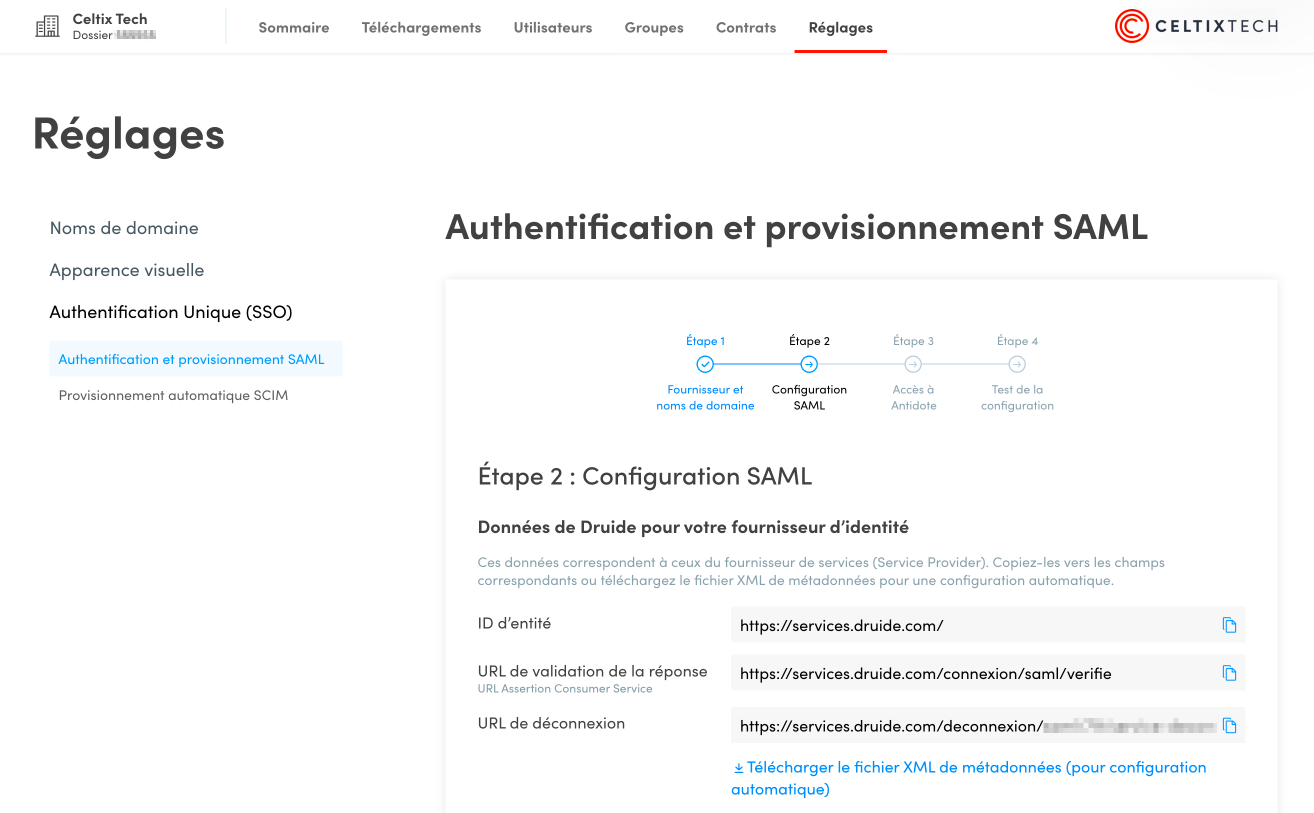Image resolution: width=1314 pixels, height=813 pixels.
Task: Collapse Authentification Unique (SSO) section
Action: [171, 312]
